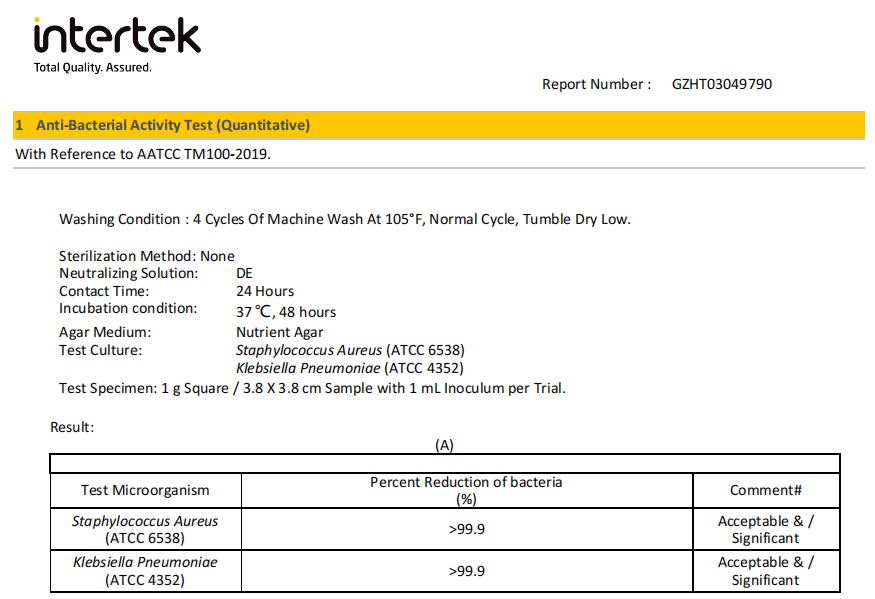Select the Anti-Bacterial Activity Test heading bar
Viewport: 875px width, 599px height.
tap(438, 125)
